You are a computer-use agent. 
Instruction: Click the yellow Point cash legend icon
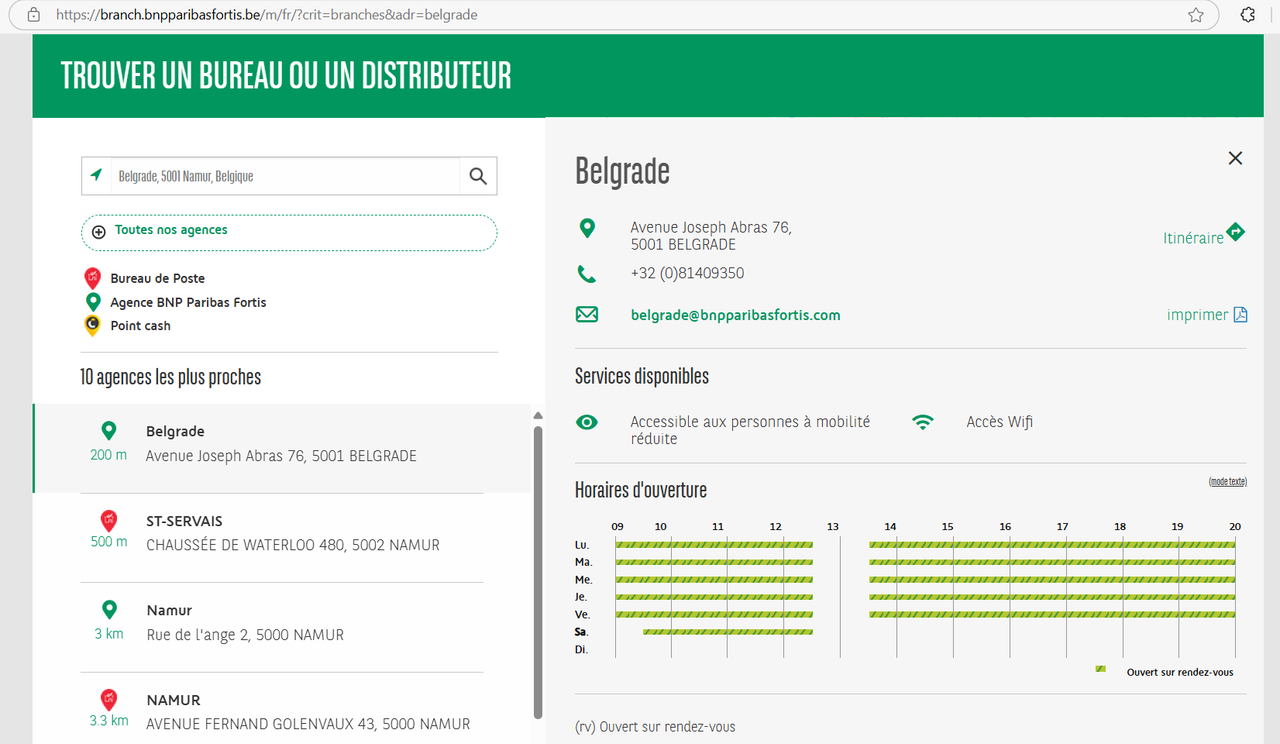92,325
